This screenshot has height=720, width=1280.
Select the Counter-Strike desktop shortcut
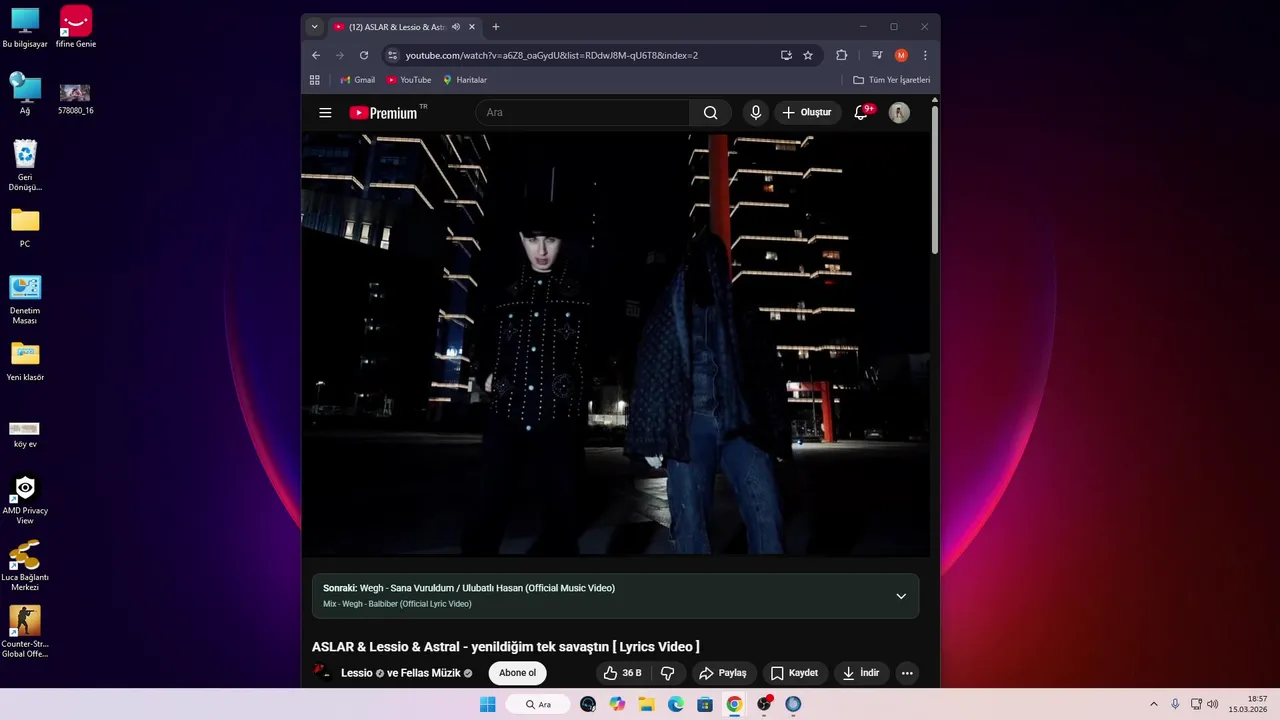pos(25,632)
